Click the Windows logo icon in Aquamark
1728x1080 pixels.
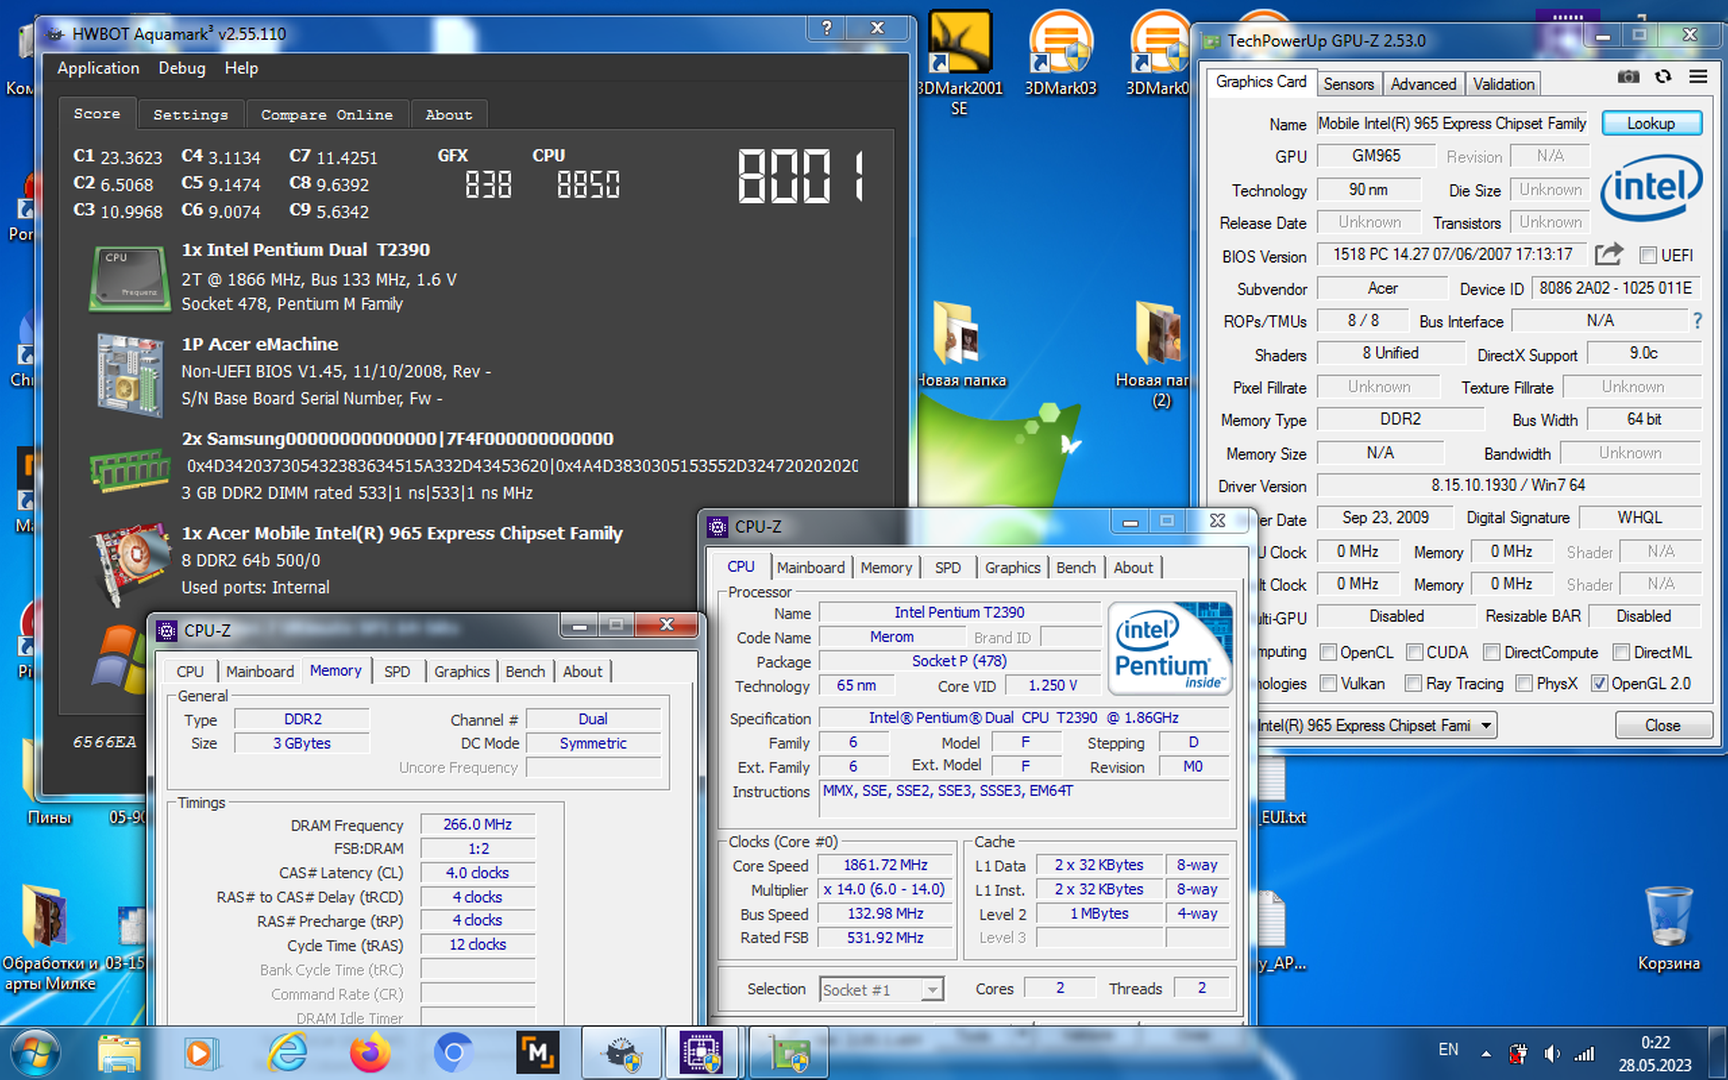coord(120,658)
